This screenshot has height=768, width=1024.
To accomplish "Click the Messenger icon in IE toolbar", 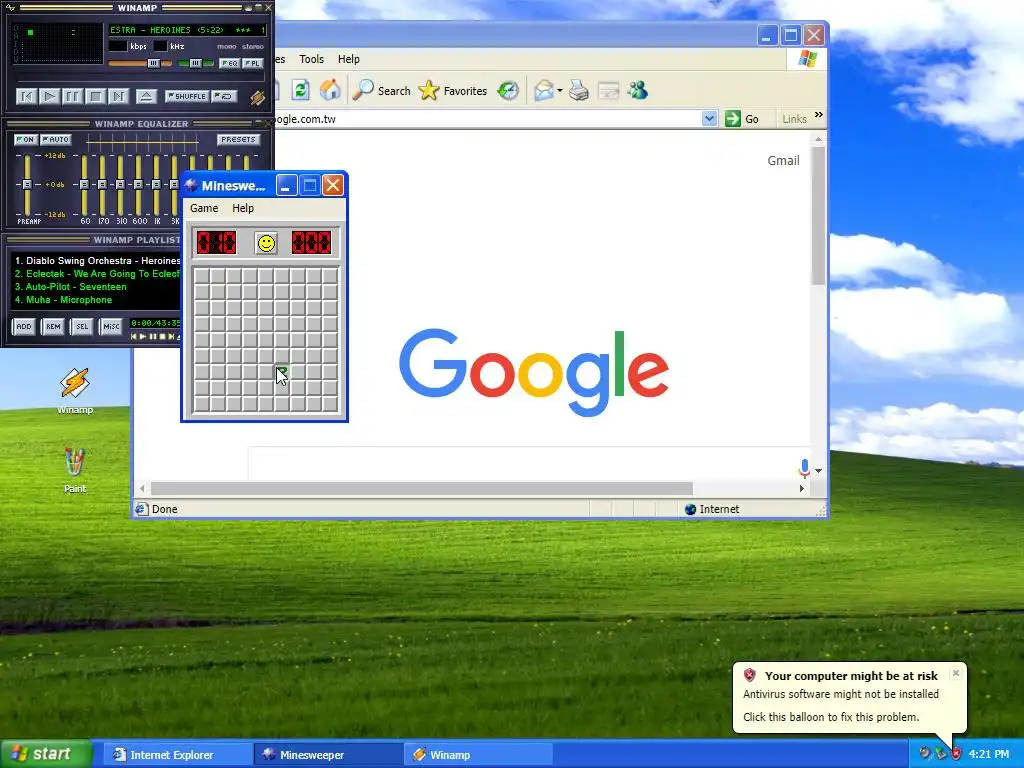I will click(637, 90).
